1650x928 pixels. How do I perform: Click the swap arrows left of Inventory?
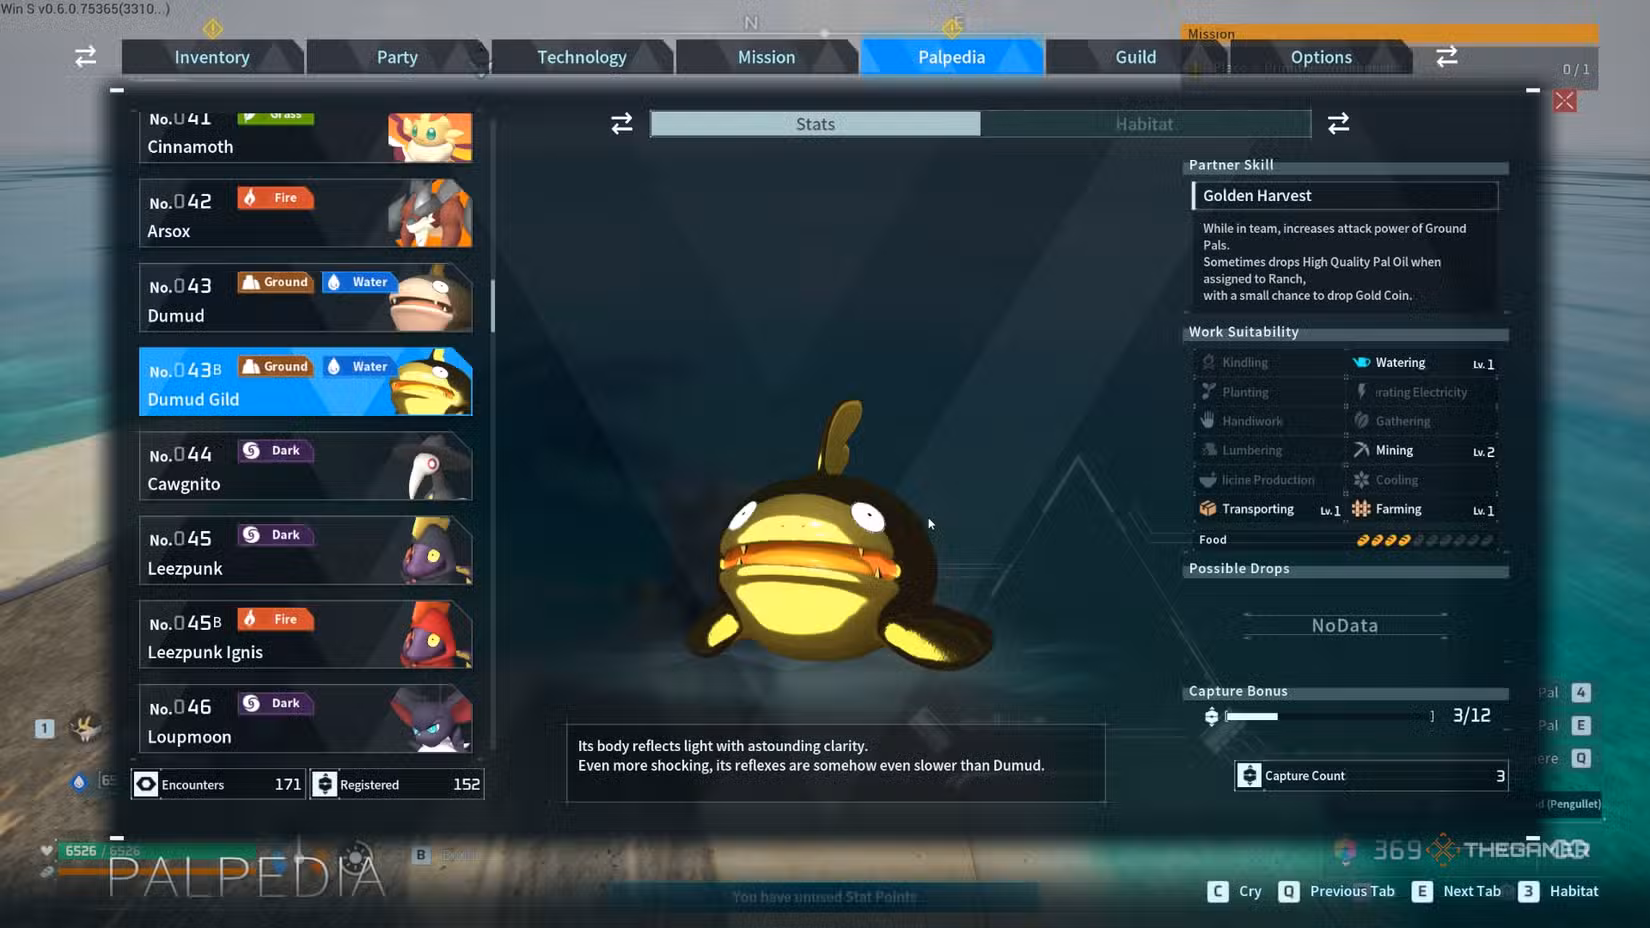pos(86,56)
